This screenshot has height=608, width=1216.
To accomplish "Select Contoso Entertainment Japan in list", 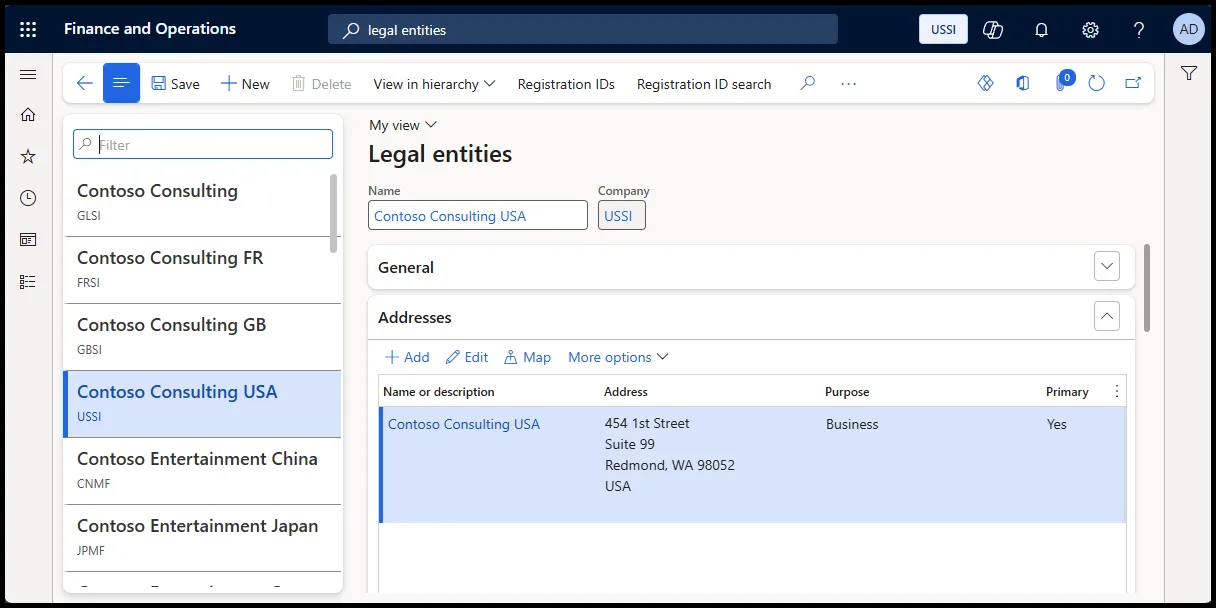I will point(202,538).
